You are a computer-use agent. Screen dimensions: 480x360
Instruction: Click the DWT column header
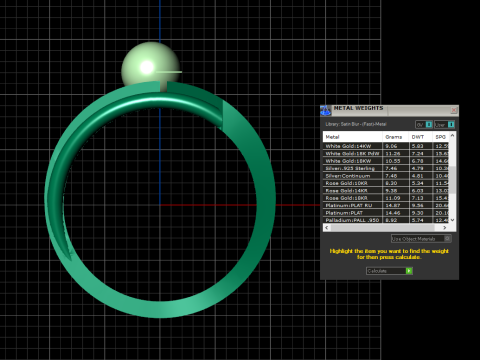[420, 137]
